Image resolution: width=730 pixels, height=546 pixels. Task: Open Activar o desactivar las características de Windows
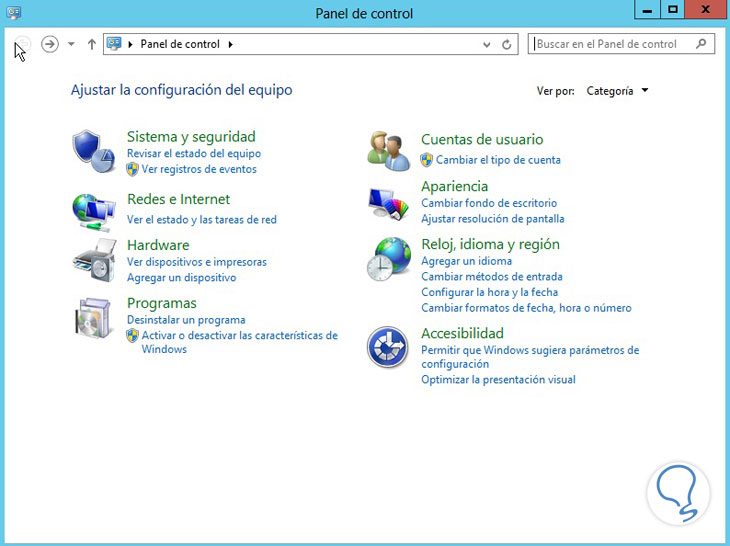239,342
